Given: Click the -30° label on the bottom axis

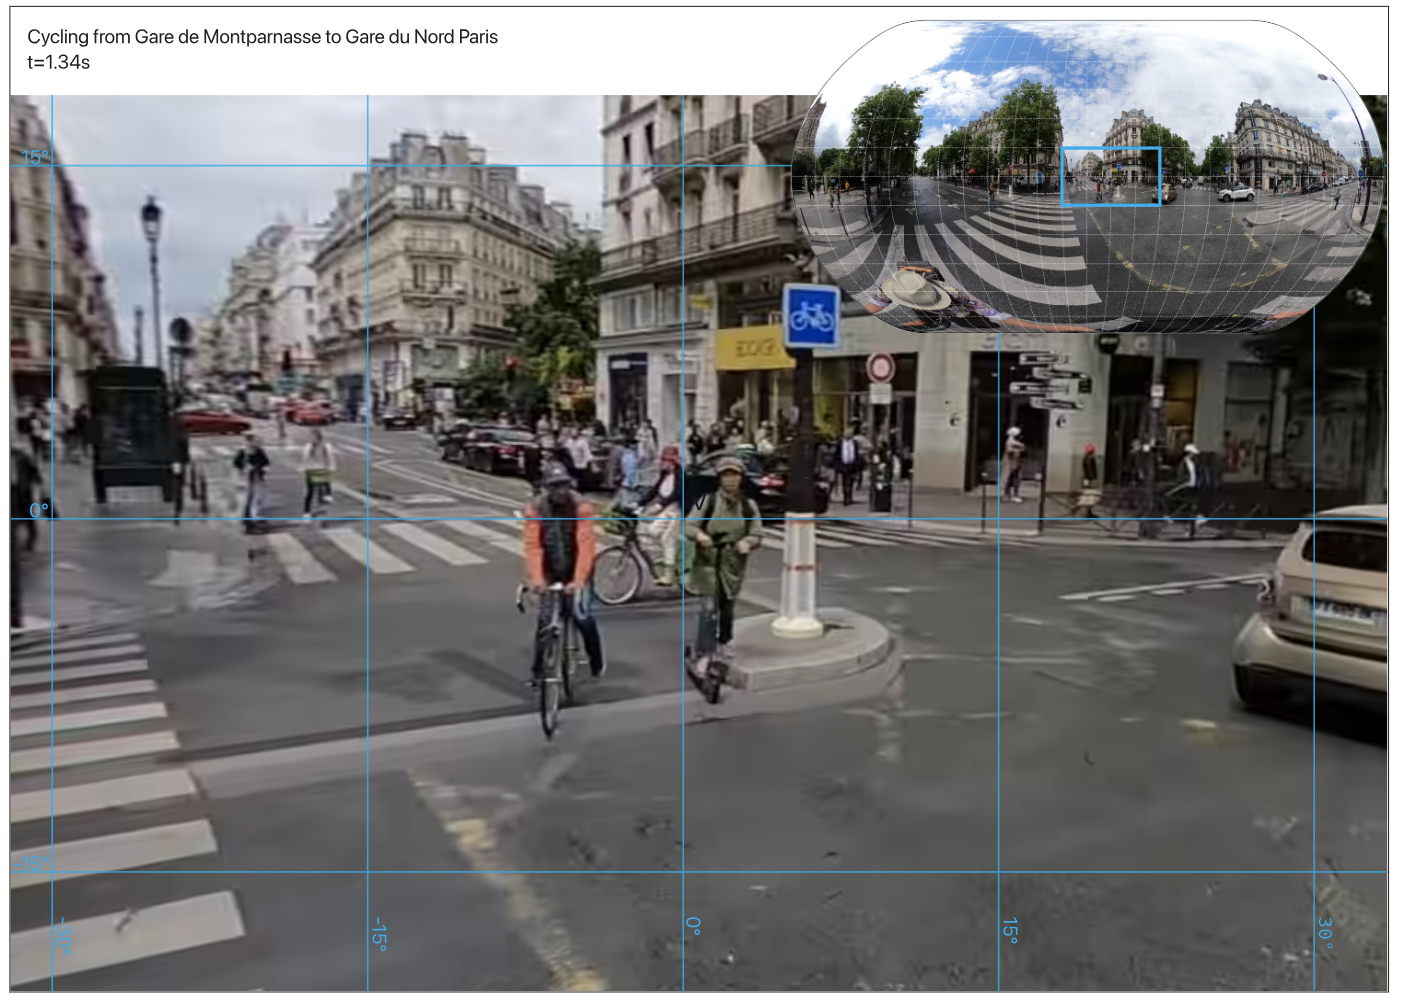Looking at the screenshot, I should click(x=65, y=936).
